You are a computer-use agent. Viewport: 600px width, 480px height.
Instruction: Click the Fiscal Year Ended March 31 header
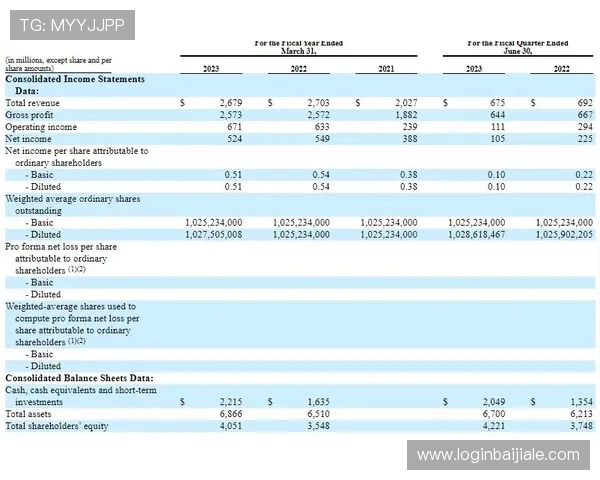(x=298, y=48)
